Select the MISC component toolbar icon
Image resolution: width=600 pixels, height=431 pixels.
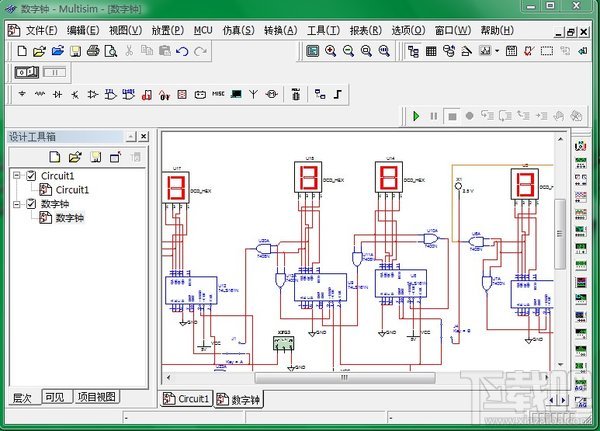point(219,95)
